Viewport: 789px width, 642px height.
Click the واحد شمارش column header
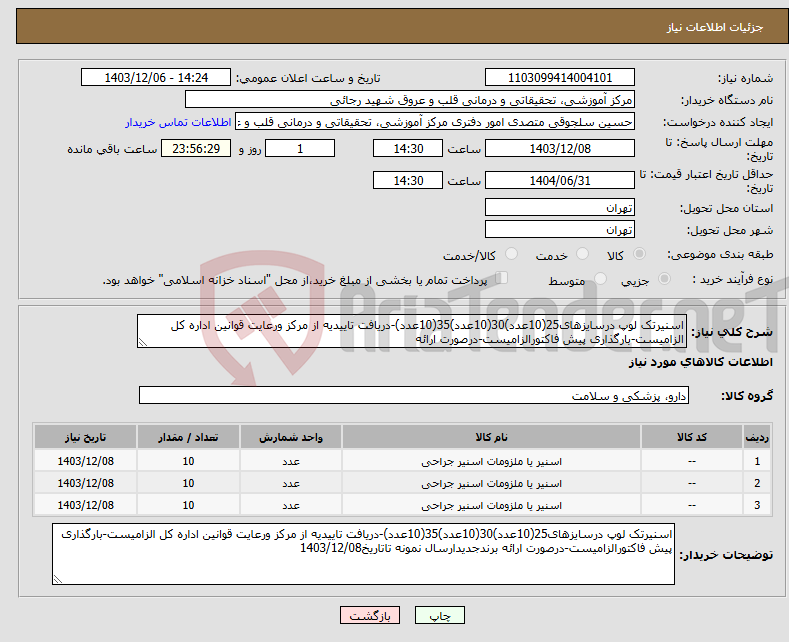pos(291,437)
